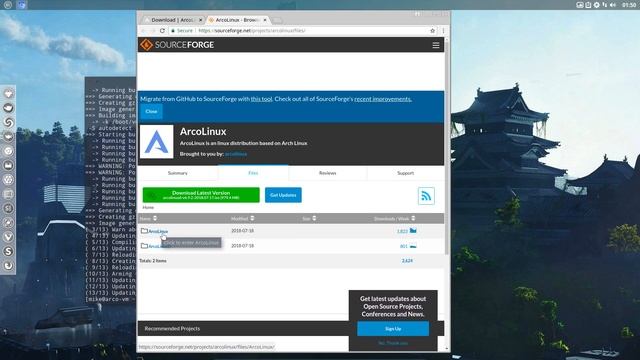Open the Summary tab
The width and height of the screenshot is (640, 360).
pos(178,173)
